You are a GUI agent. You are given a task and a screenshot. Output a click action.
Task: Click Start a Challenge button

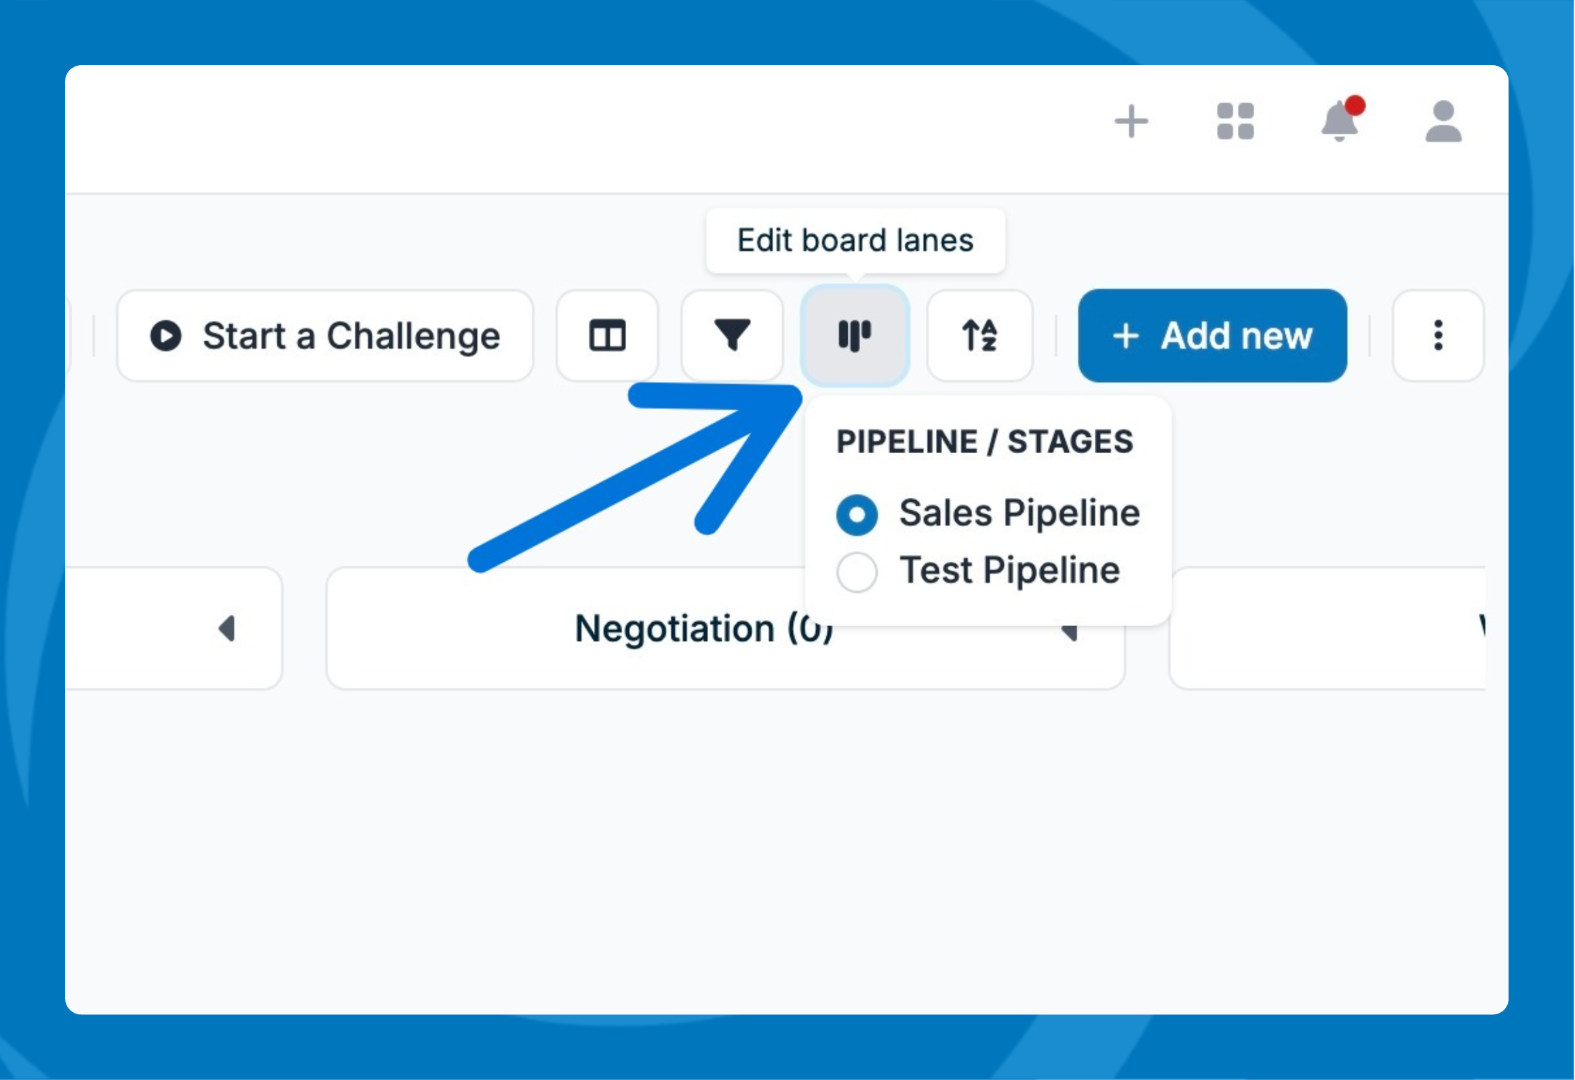point(325,336)
